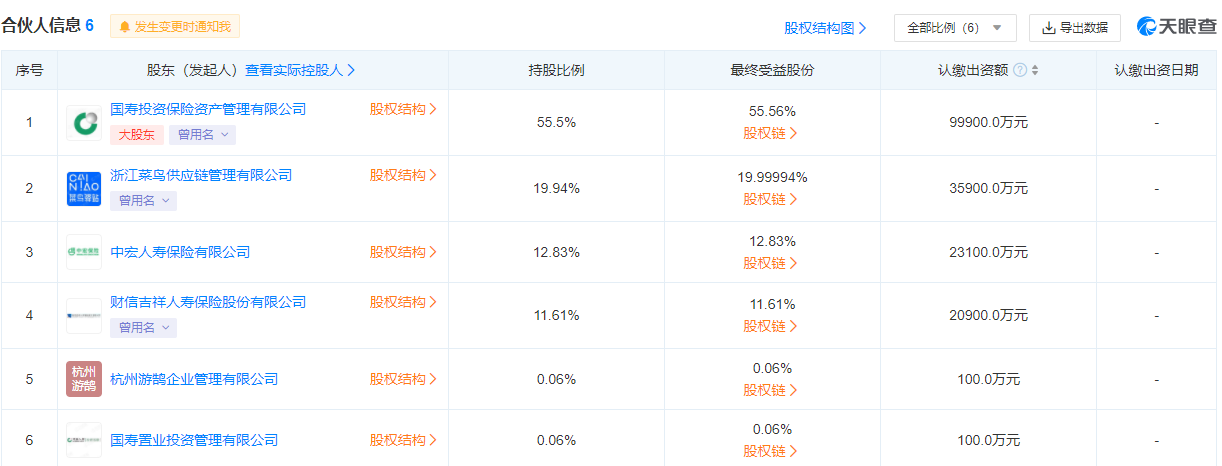The image size is (1222, 466).
Task: Click the Manulife-Sinochem logo in row 3
Action: [84, 252]
